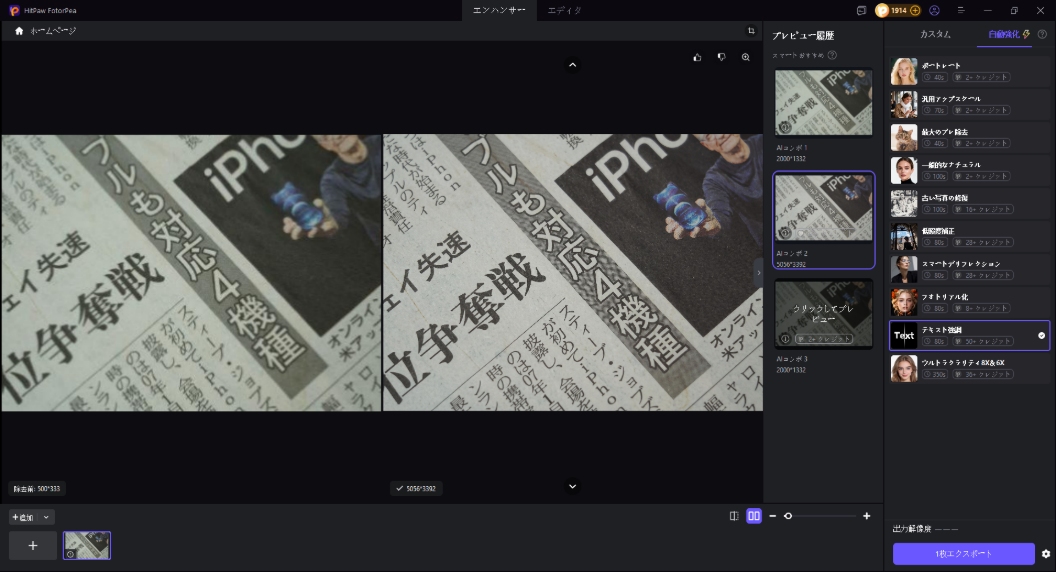Screen dimensions: 1056x572
Task: Click the help icon next to 自動強化 tab
Action: point(1042,34)
